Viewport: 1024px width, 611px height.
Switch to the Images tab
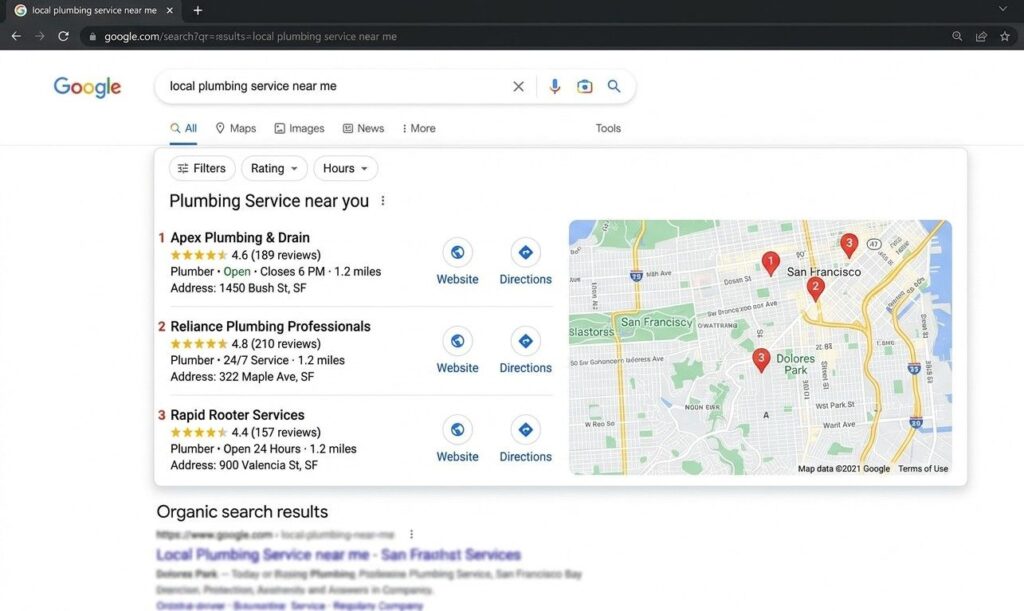tap(299, 129)
